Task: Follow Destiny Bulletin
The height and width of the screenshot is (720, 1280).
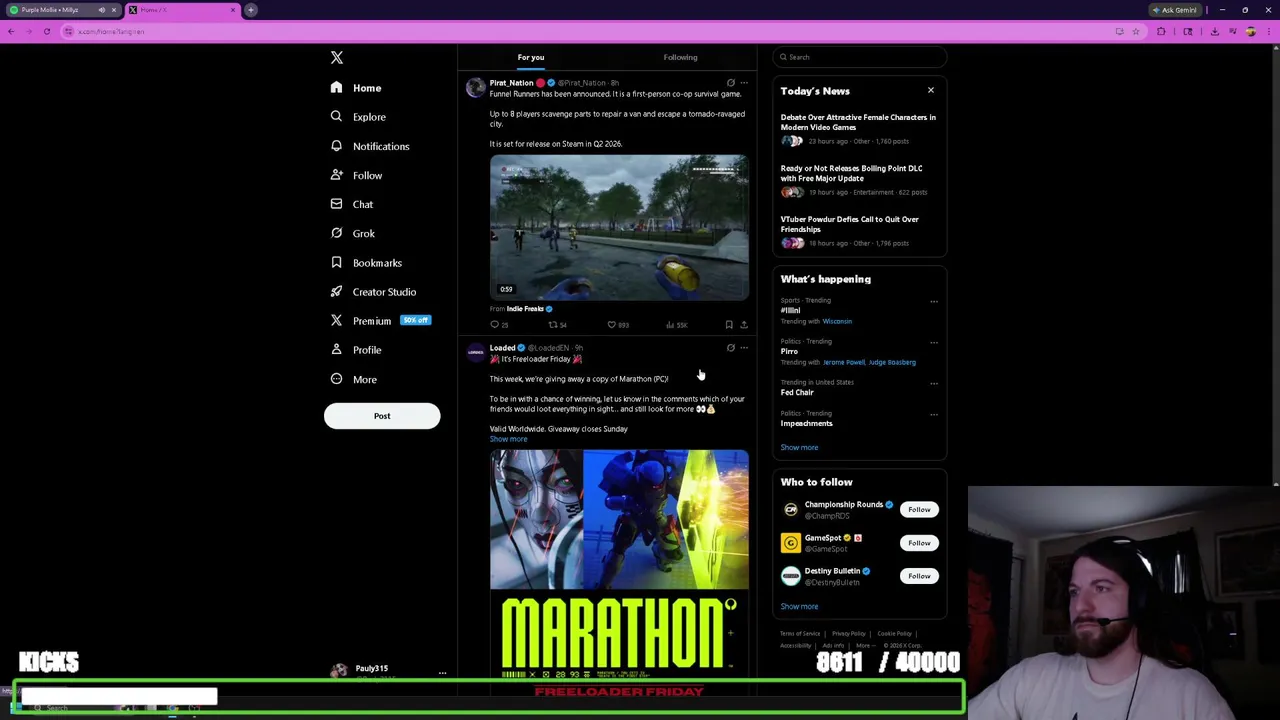Action: [919, 576]
